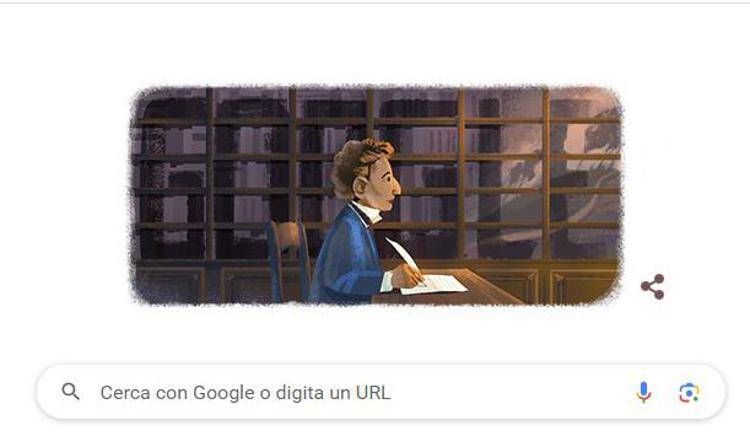Click the blue chair behind the writer
Viewport: 750px width, 447px height.
point(288,261)
